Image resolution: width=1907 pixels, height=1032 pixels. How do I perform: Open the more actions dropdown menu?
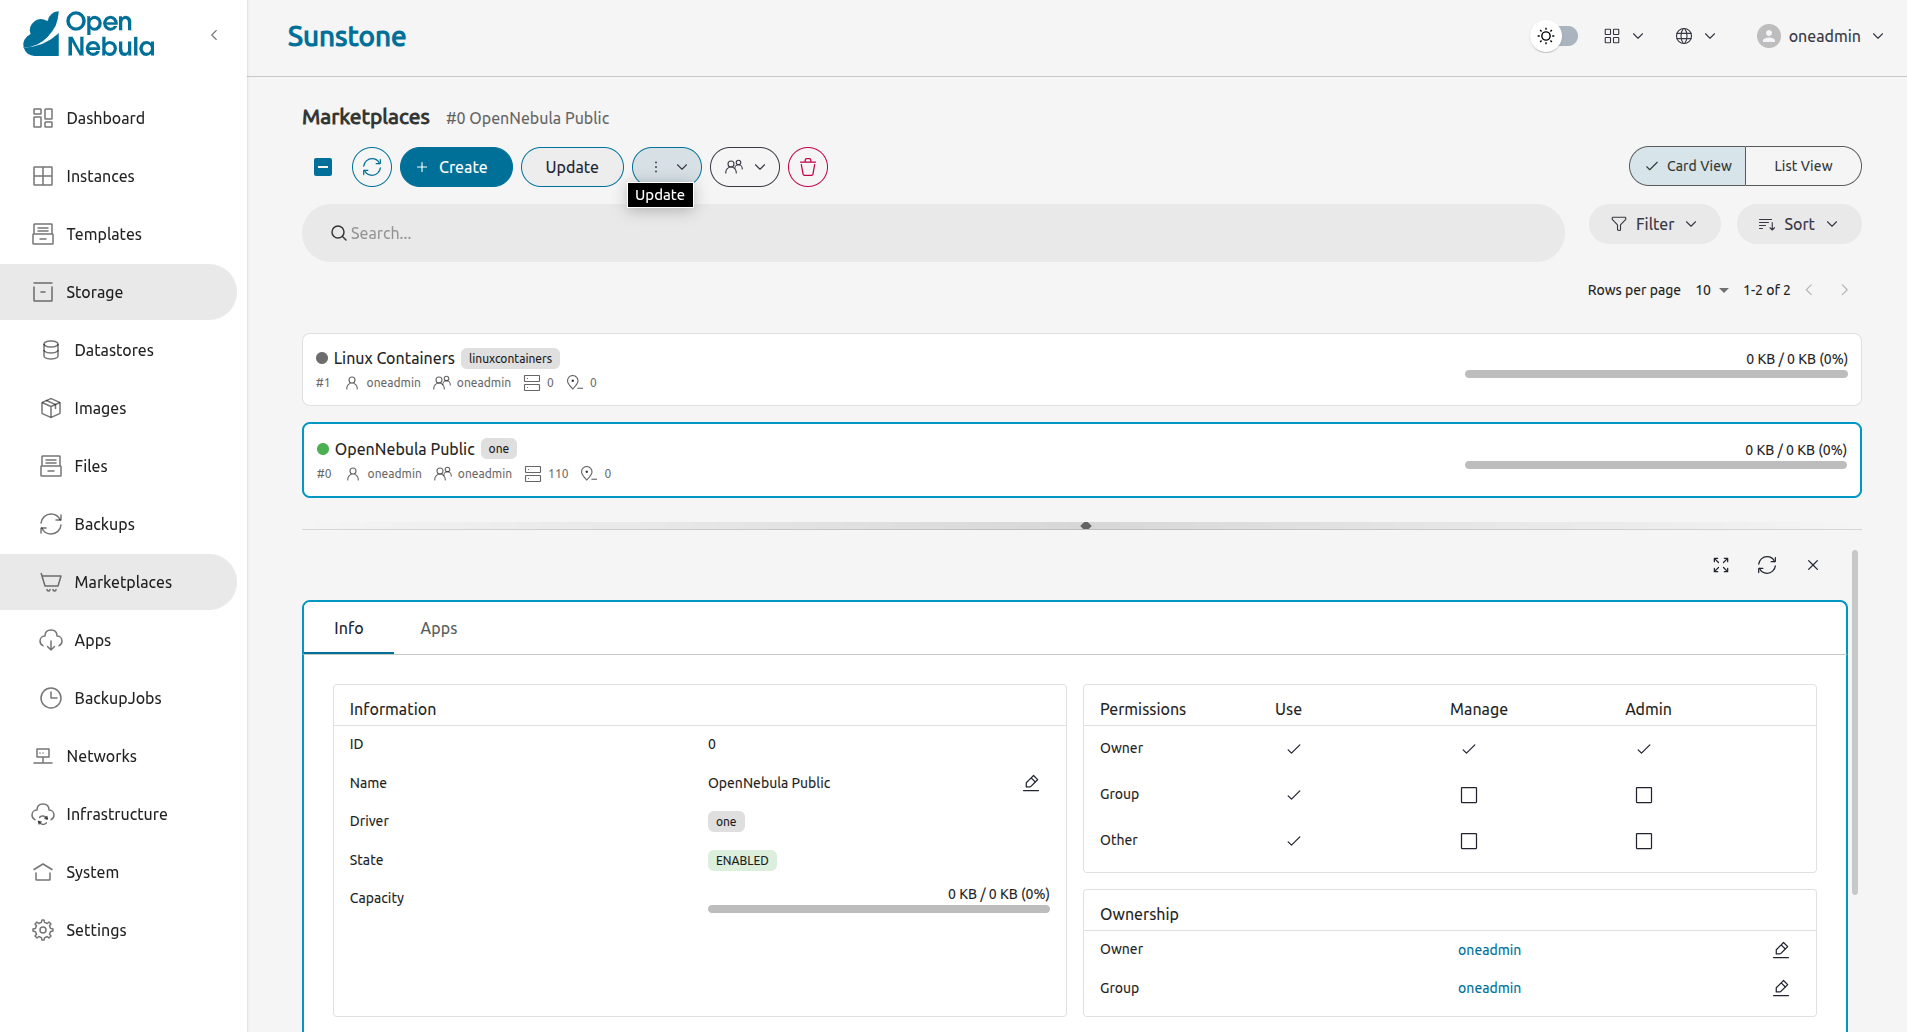point(667,167)
